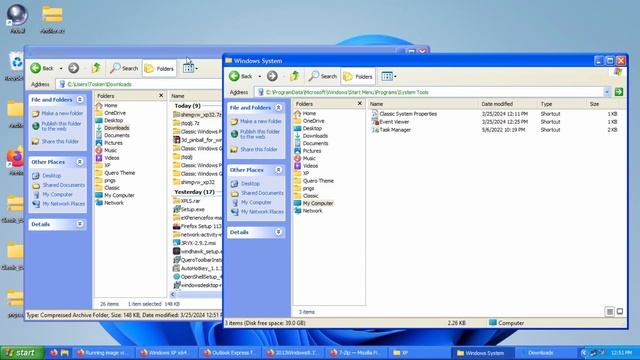This screenshot has width=640, height=360.
Task: Click Up folder icon in Windows System window
Action: tap(295, 76)
